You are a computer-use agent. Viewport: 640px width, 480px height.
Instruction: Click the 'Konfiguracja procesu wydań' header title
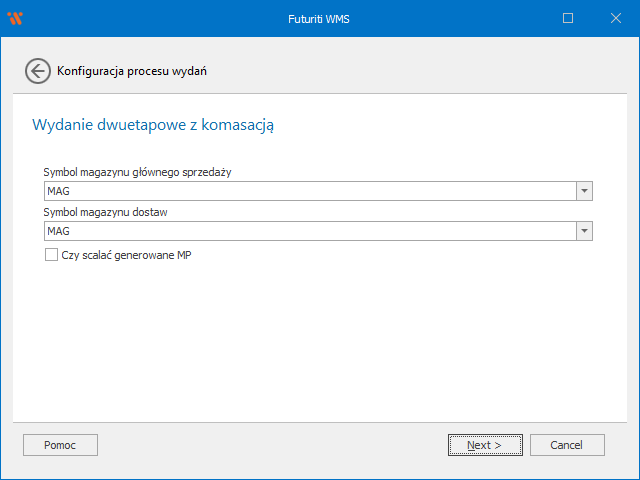pos(132,71)
